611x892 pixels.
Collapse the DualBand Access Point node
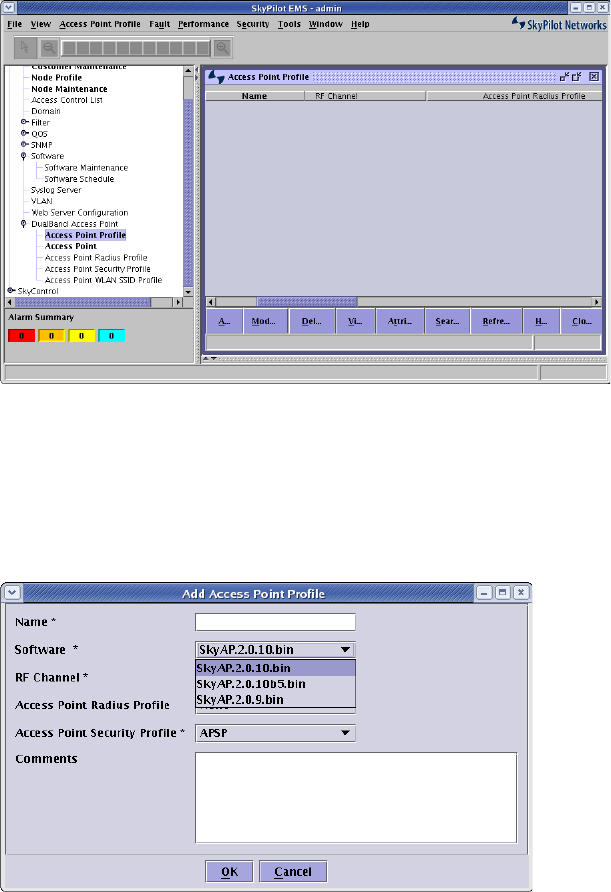(23, 224)
